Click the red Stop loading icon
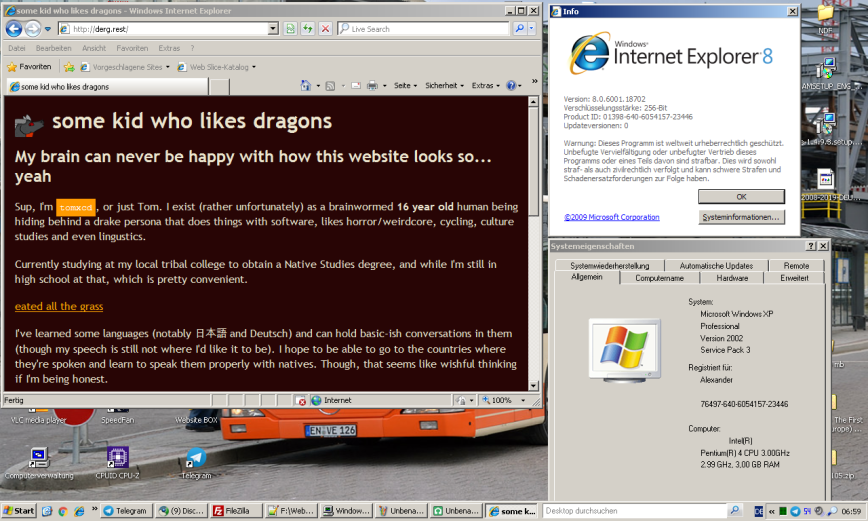 [x=325, y=29]
